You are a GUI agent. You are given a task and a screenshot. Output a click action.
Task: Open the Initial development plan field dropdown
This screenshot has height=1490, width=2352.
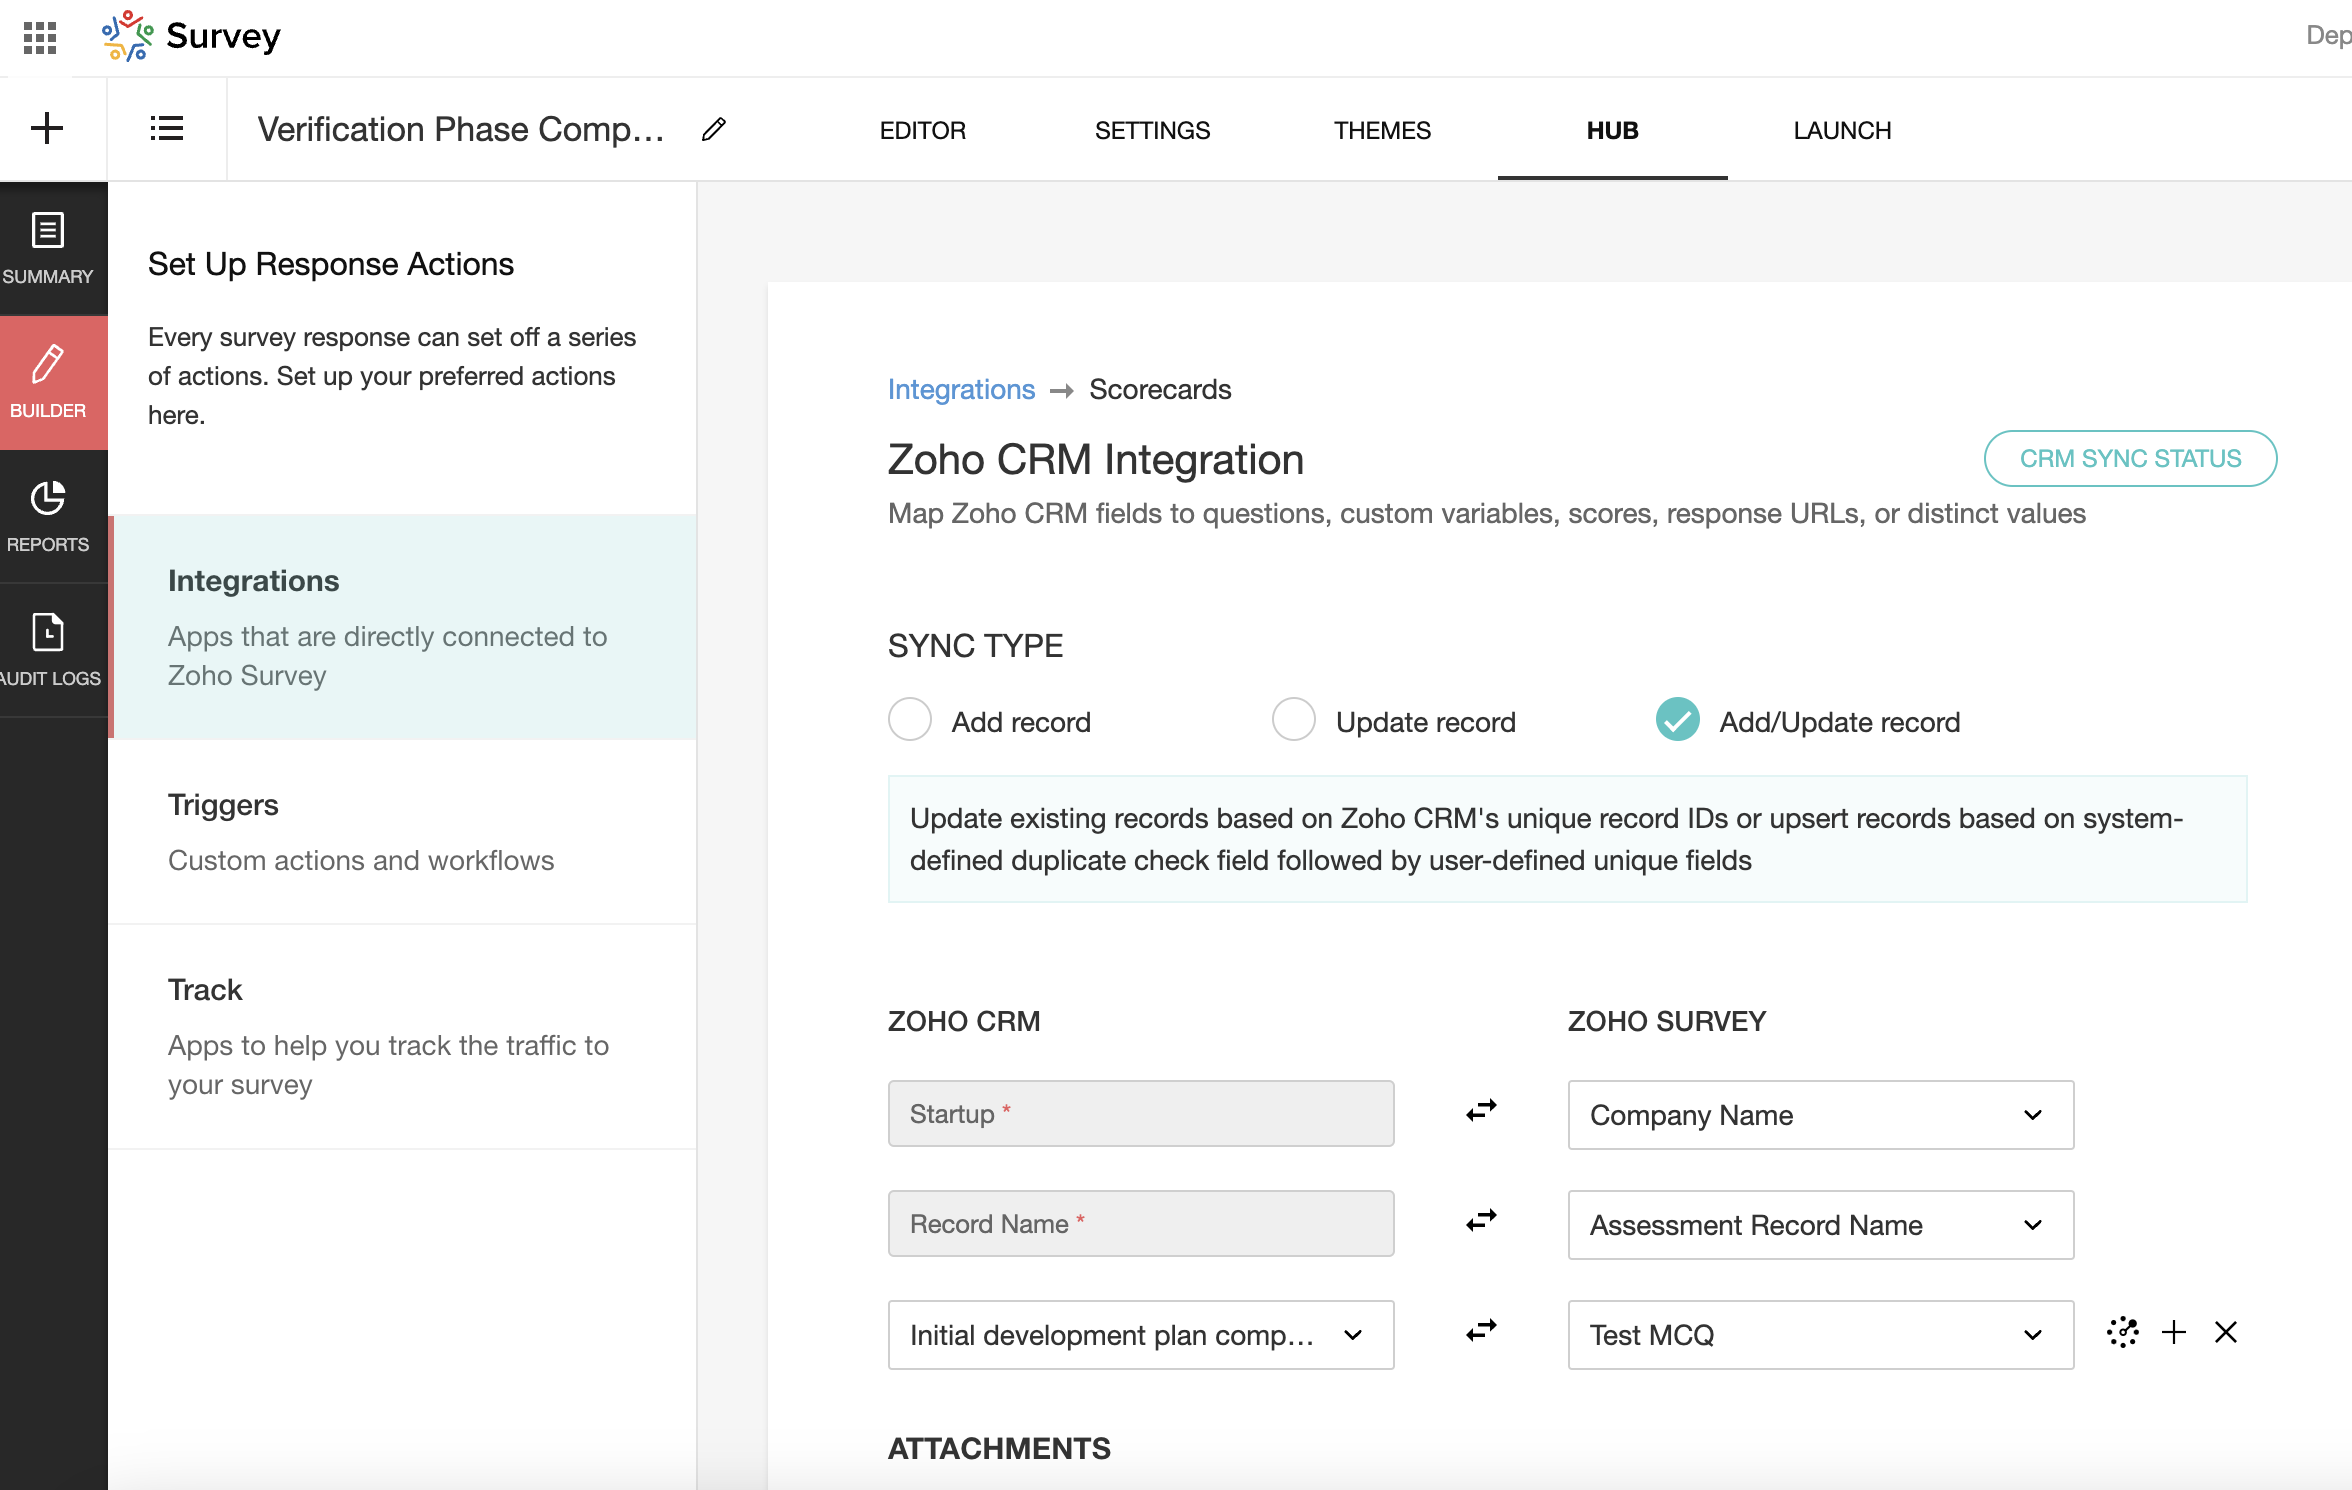point(1140,1335)
